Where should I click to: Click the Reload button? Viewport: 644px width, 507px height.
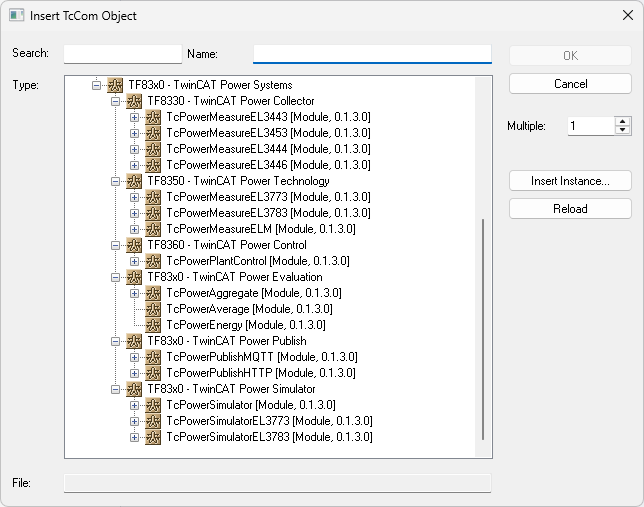pos(570,209)
